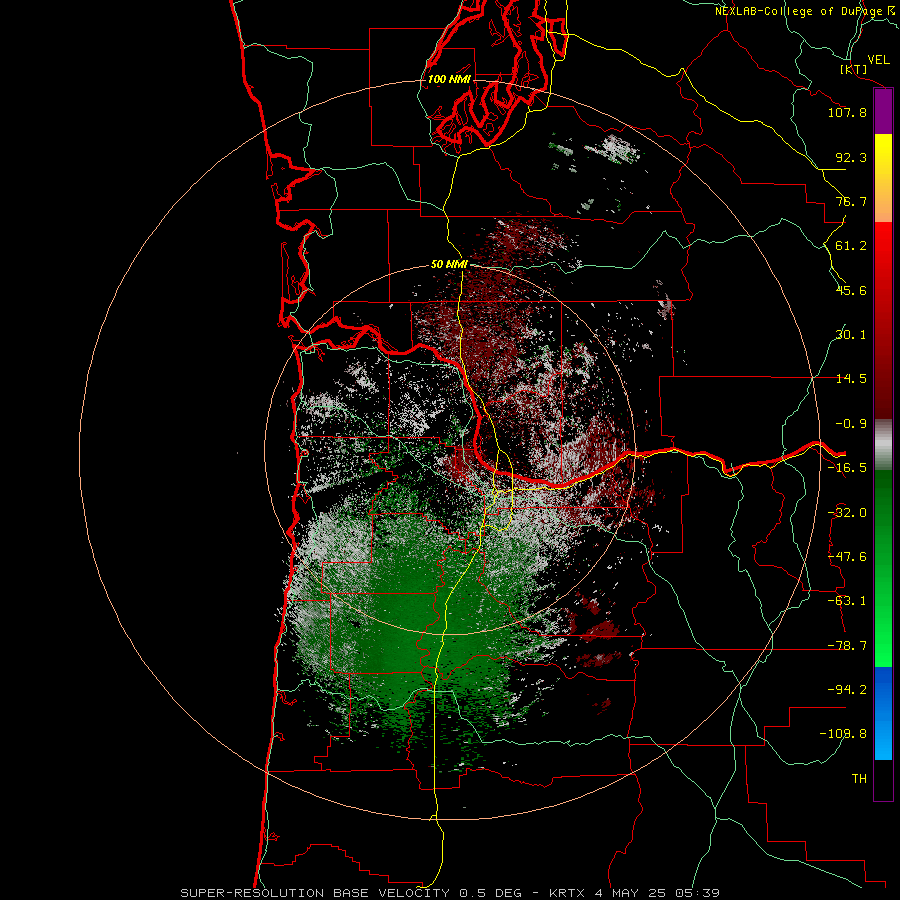The width and height of the screenshot is (900, 900).
Task: Select the 14.5 velocity scale value
Action: [851, 379]
